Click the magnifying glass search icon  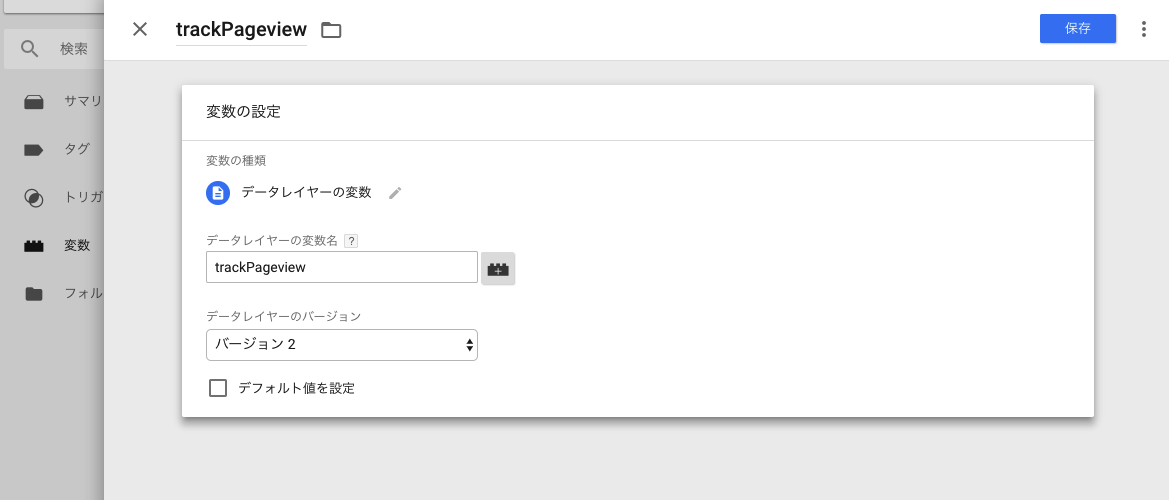(x=29, y=49)
